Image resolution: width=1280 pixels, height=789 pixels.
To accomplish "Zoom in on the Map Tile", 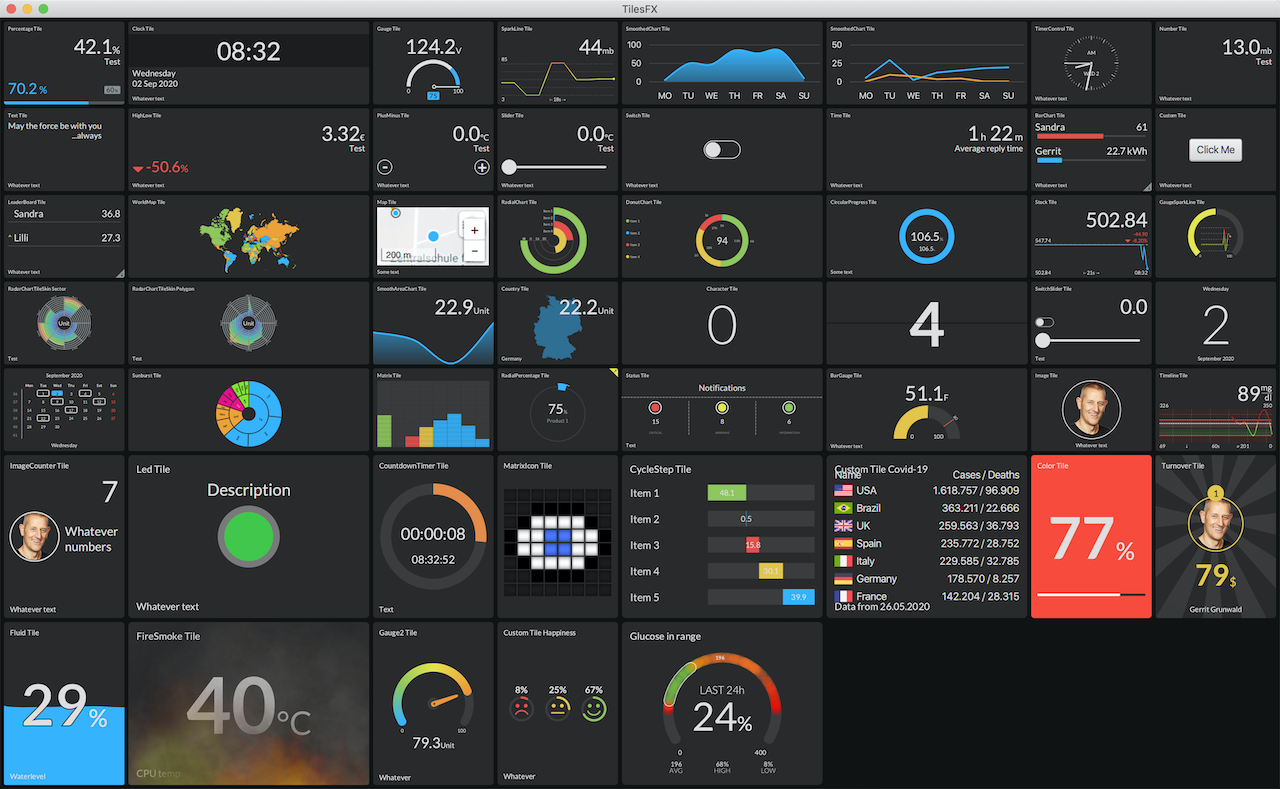I will 474,230.
